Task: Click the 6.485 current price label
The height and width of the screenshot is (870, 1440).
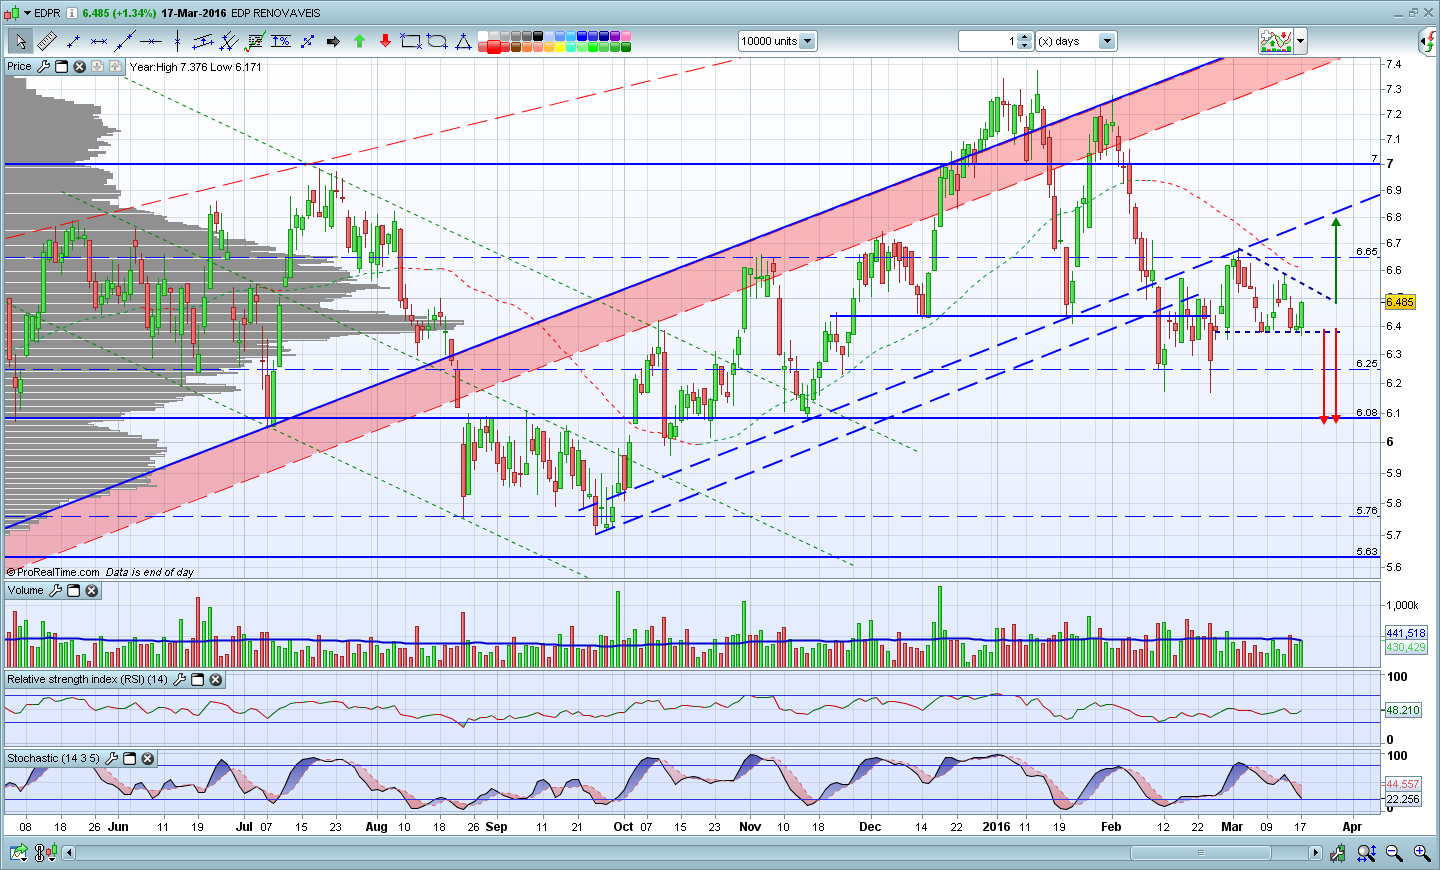Action: [1400, 302]
